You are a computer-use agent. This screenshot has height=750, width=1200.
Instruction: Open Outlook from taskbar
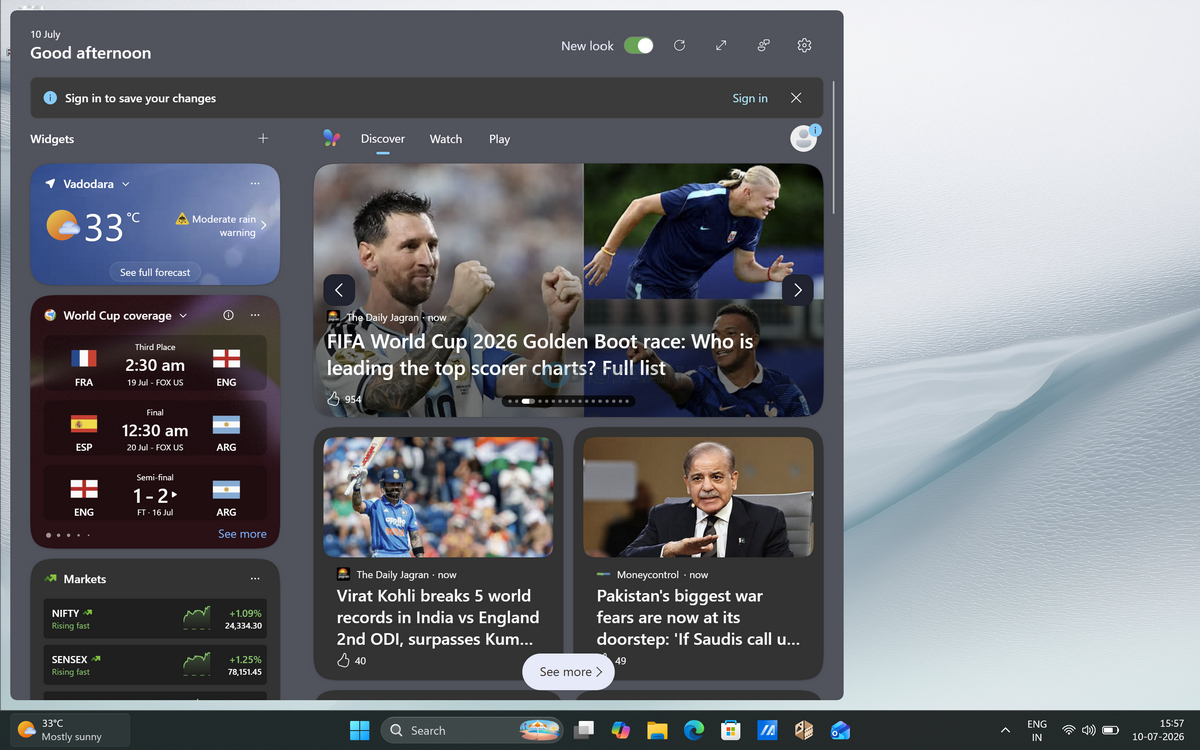tap(840, 730)
